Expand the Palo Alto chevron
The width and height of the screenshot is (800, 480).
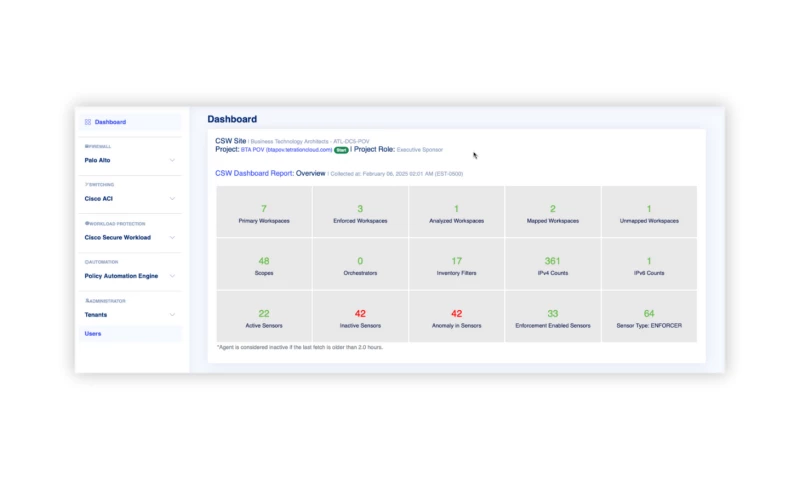click(172, 160)
